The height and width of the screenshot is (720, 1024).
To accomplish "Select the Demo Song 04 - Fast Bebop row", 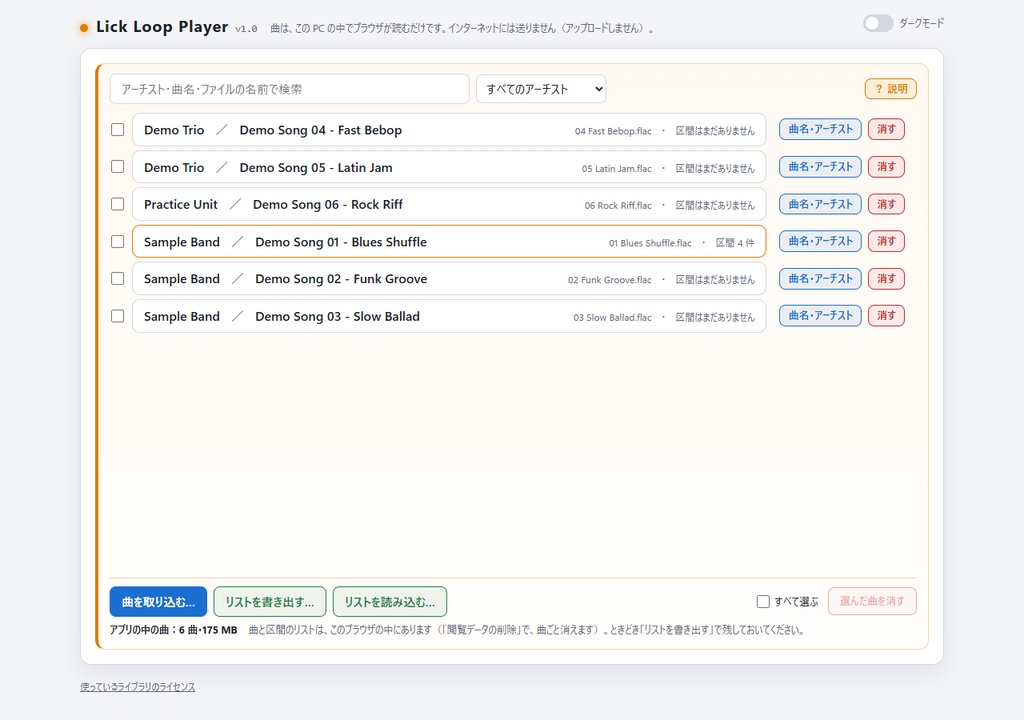I will point(449,130).
